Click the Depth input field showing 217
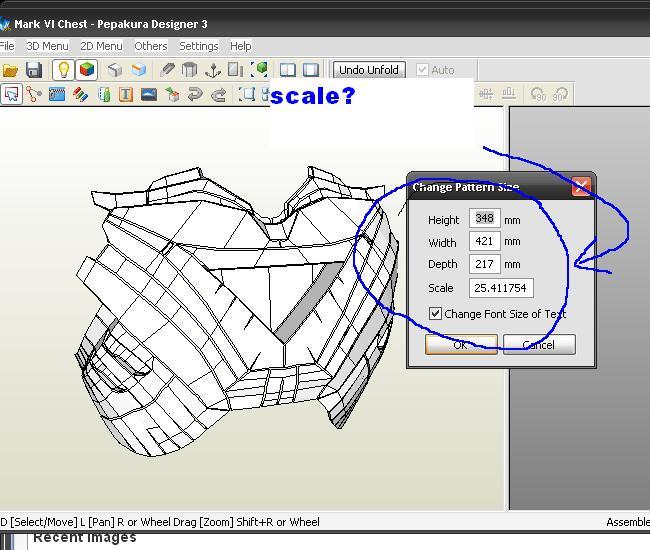 pos(484,264)
